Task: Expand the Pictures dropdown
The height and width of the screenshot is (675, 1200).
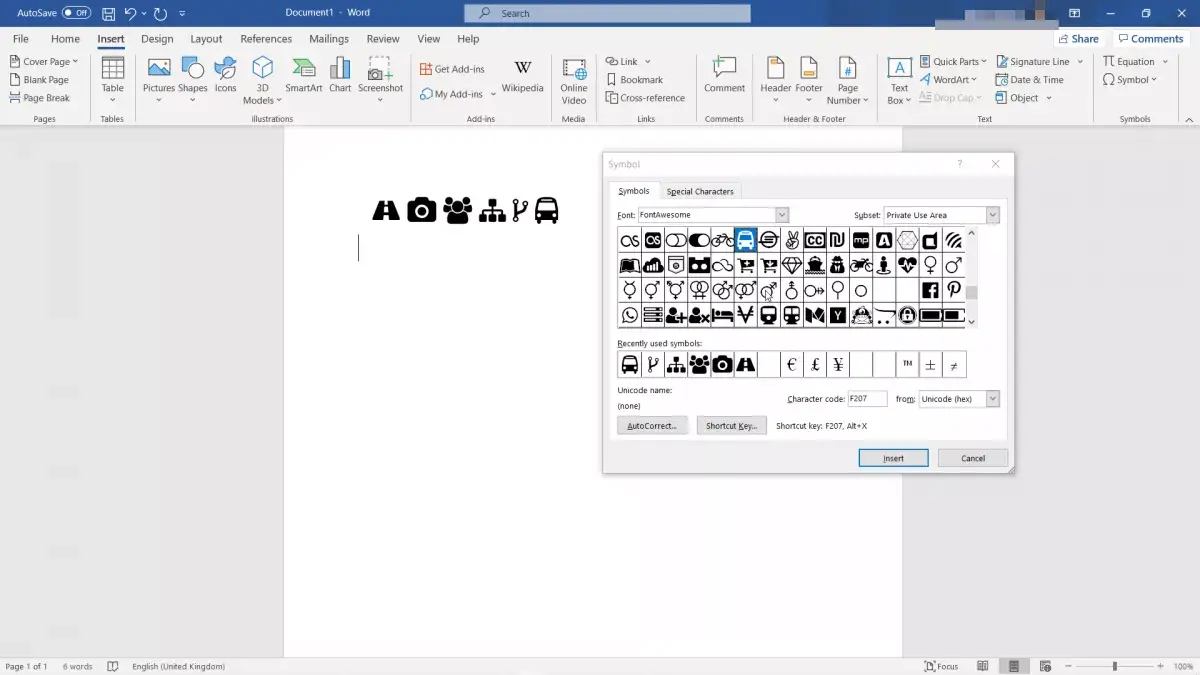Action: (159, 100)
